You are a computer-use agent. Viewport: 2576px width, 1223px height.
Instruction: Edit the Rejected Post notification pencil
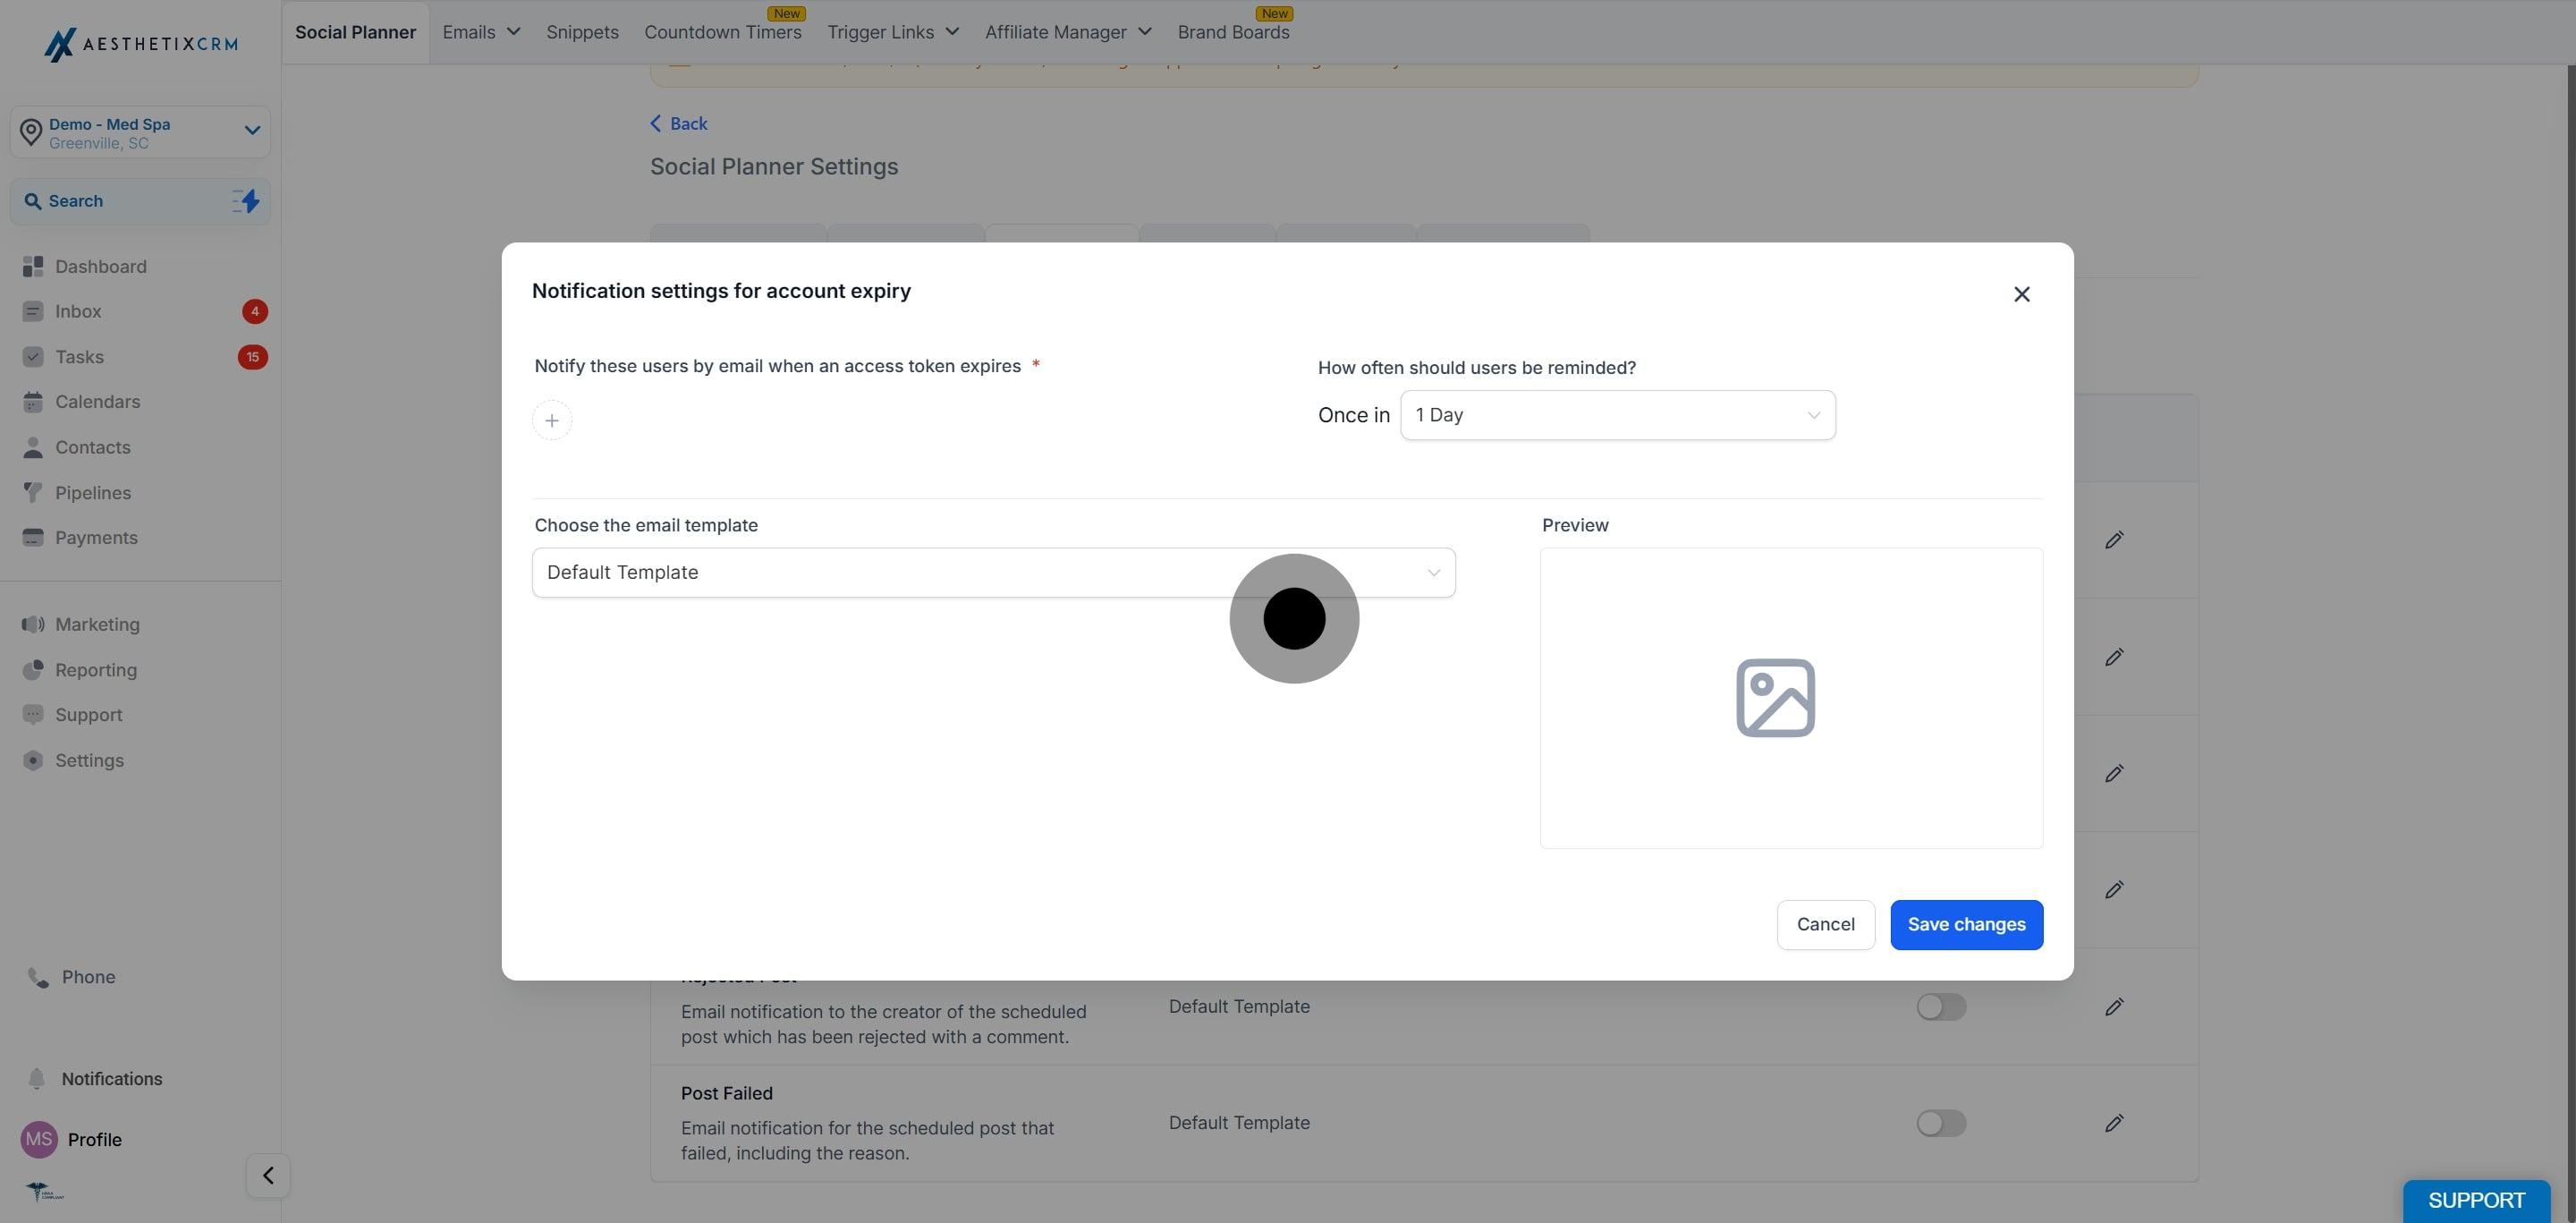(2114, 1007)
